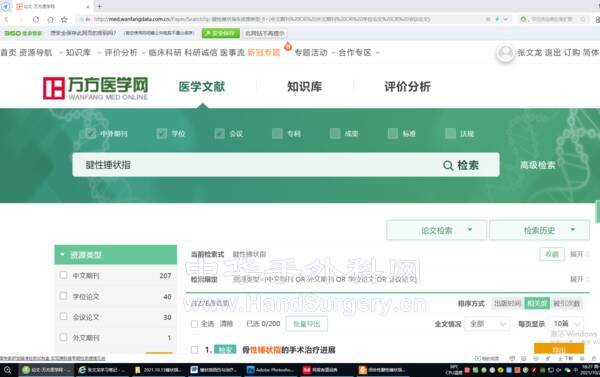Image resolution: width=600 pixels, height=377 pixels.
Task: Click 清除 to clear selection
Action: click(x=227, y=324)
